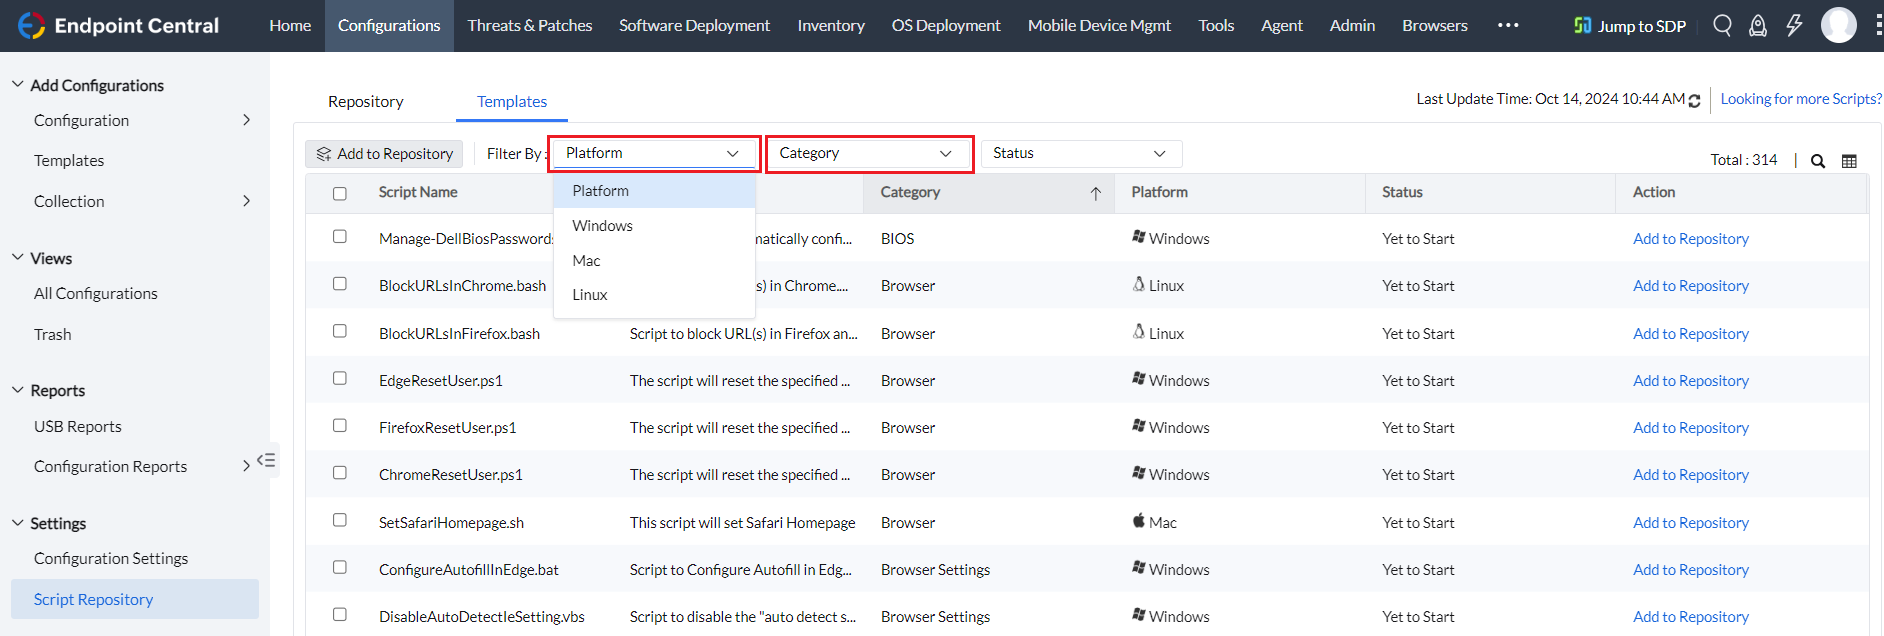1884x636 pixels.
Task: Open the three-dots more menu in navigation
Action: [1508, 25]
